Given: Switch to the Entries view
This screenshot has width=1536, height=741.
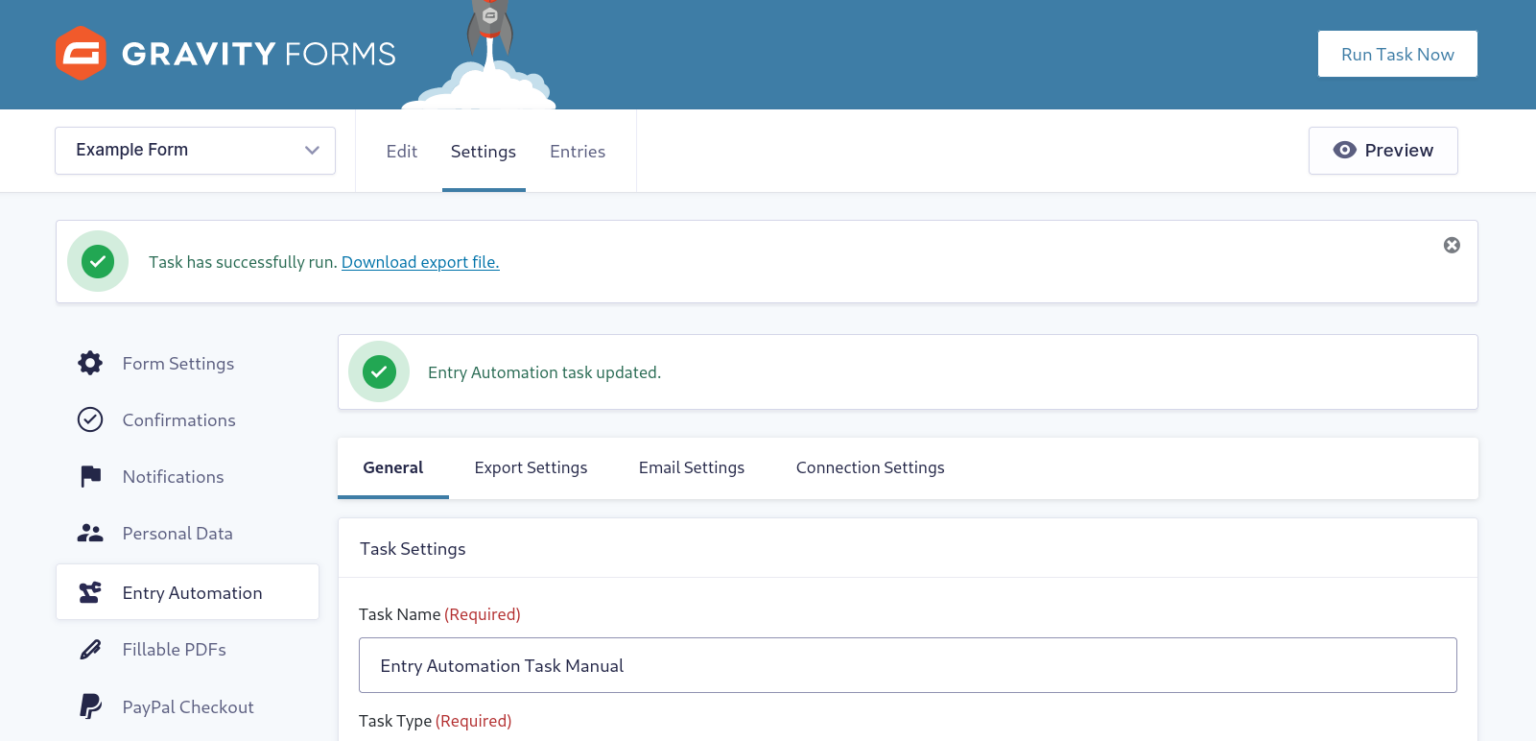Looking at the screenshot, I should [x=577, y=151].
